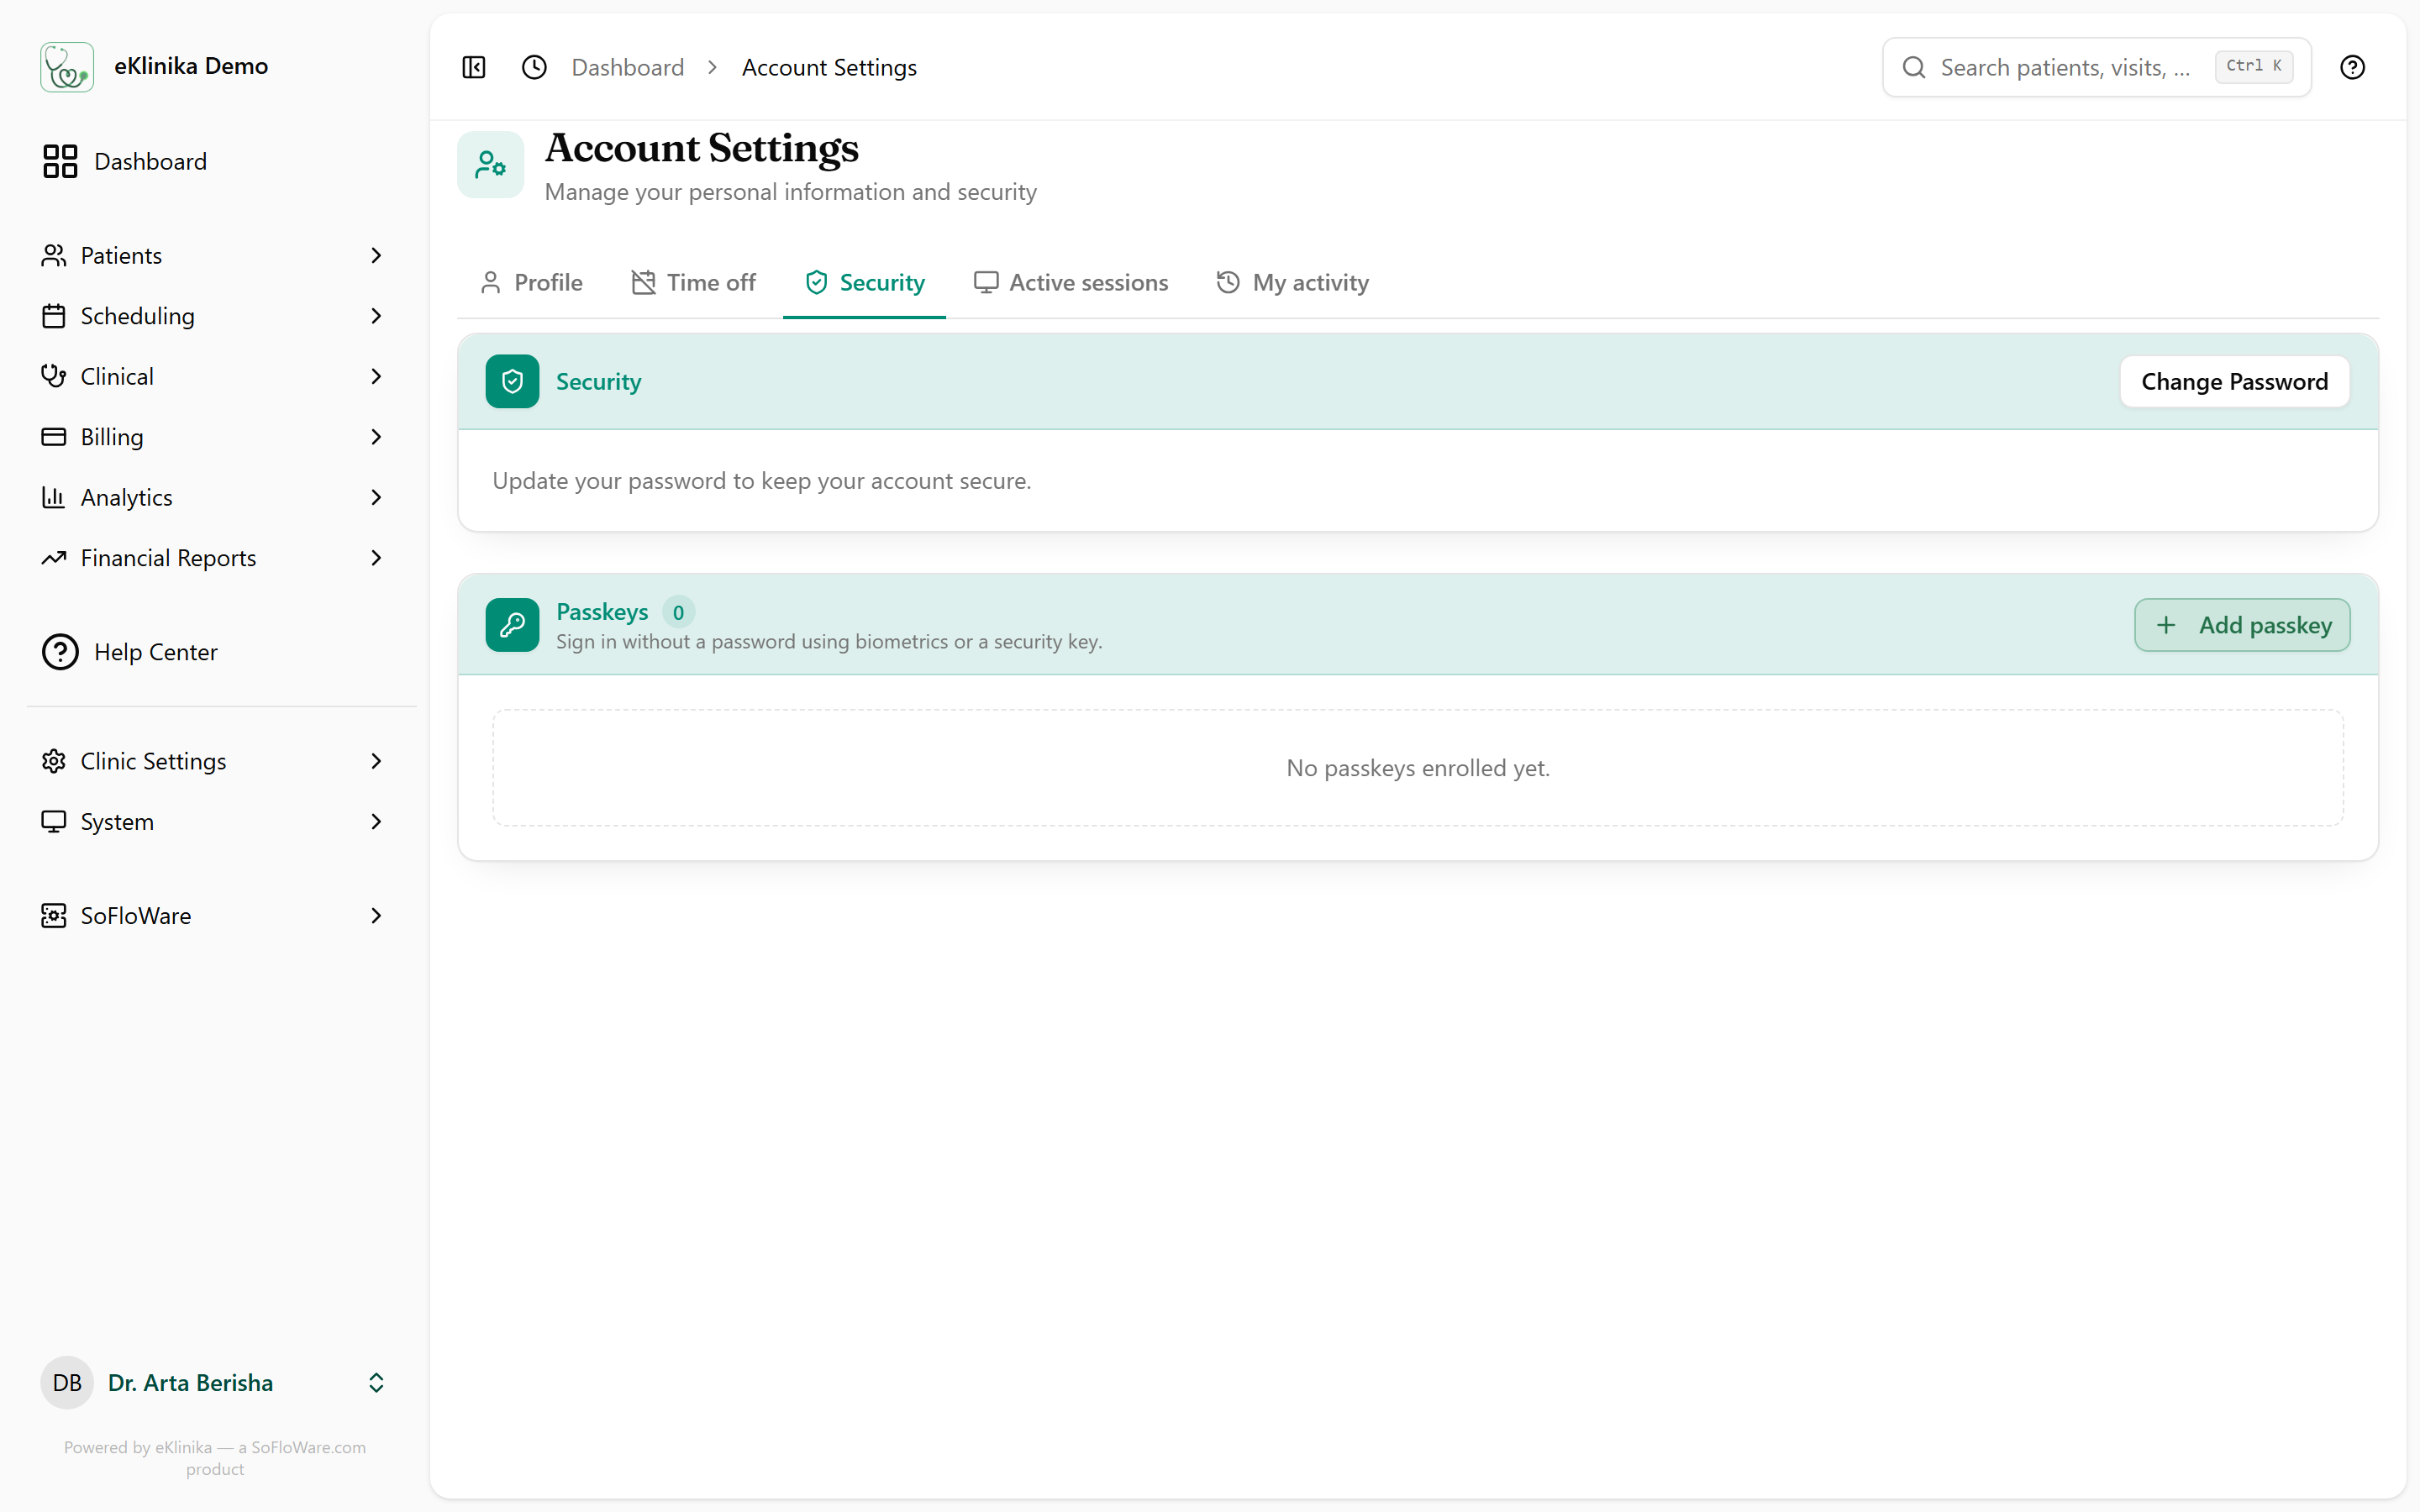
Task: Select the Security tab
Action: coord(864,283)
